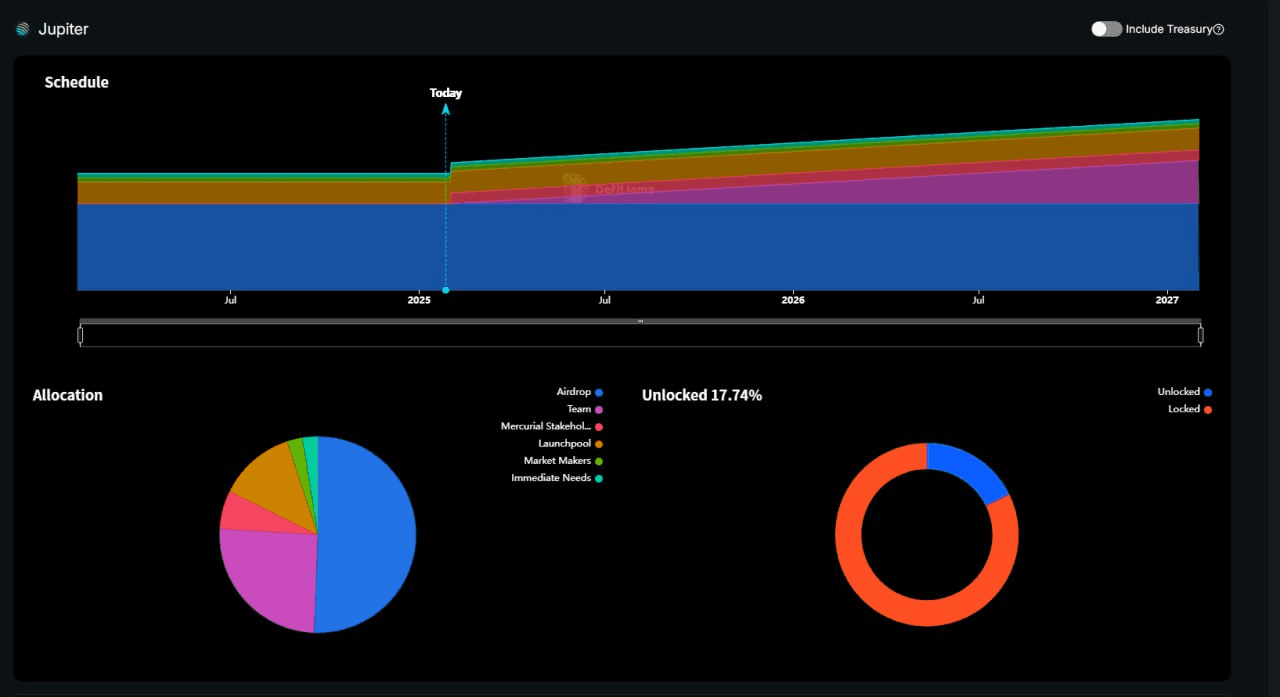Click the "2026" axis label
Viewport: 1280px width, 697px height.
click(x=793, y=300)
